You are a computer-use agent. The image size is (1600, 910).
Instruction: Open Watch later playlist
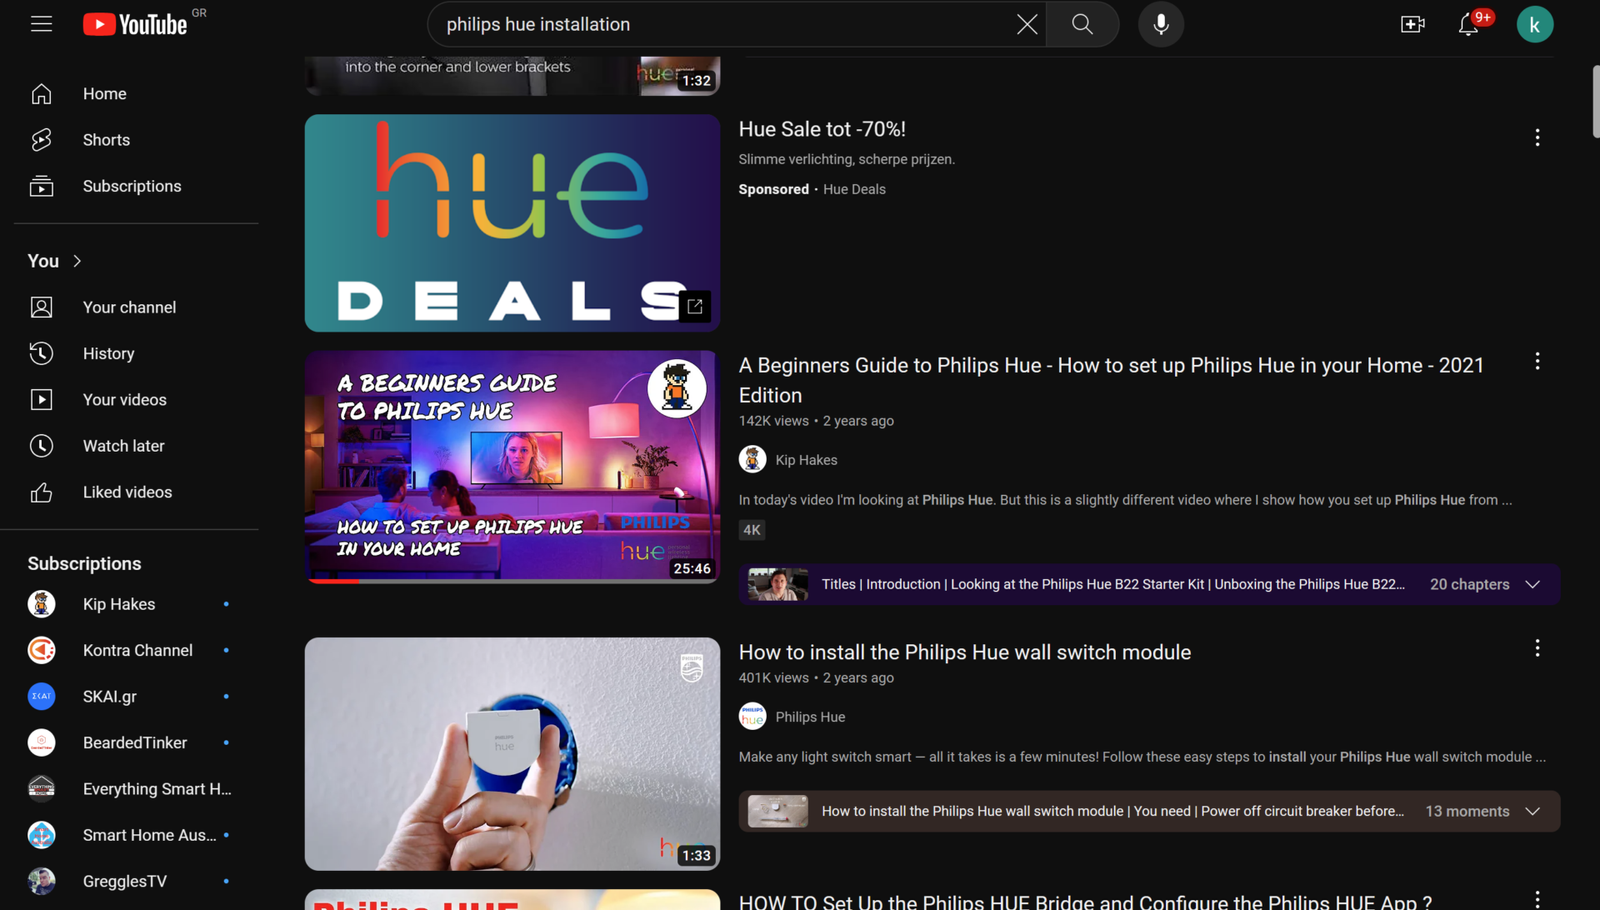pyautogui.click(x=123, y=446)
